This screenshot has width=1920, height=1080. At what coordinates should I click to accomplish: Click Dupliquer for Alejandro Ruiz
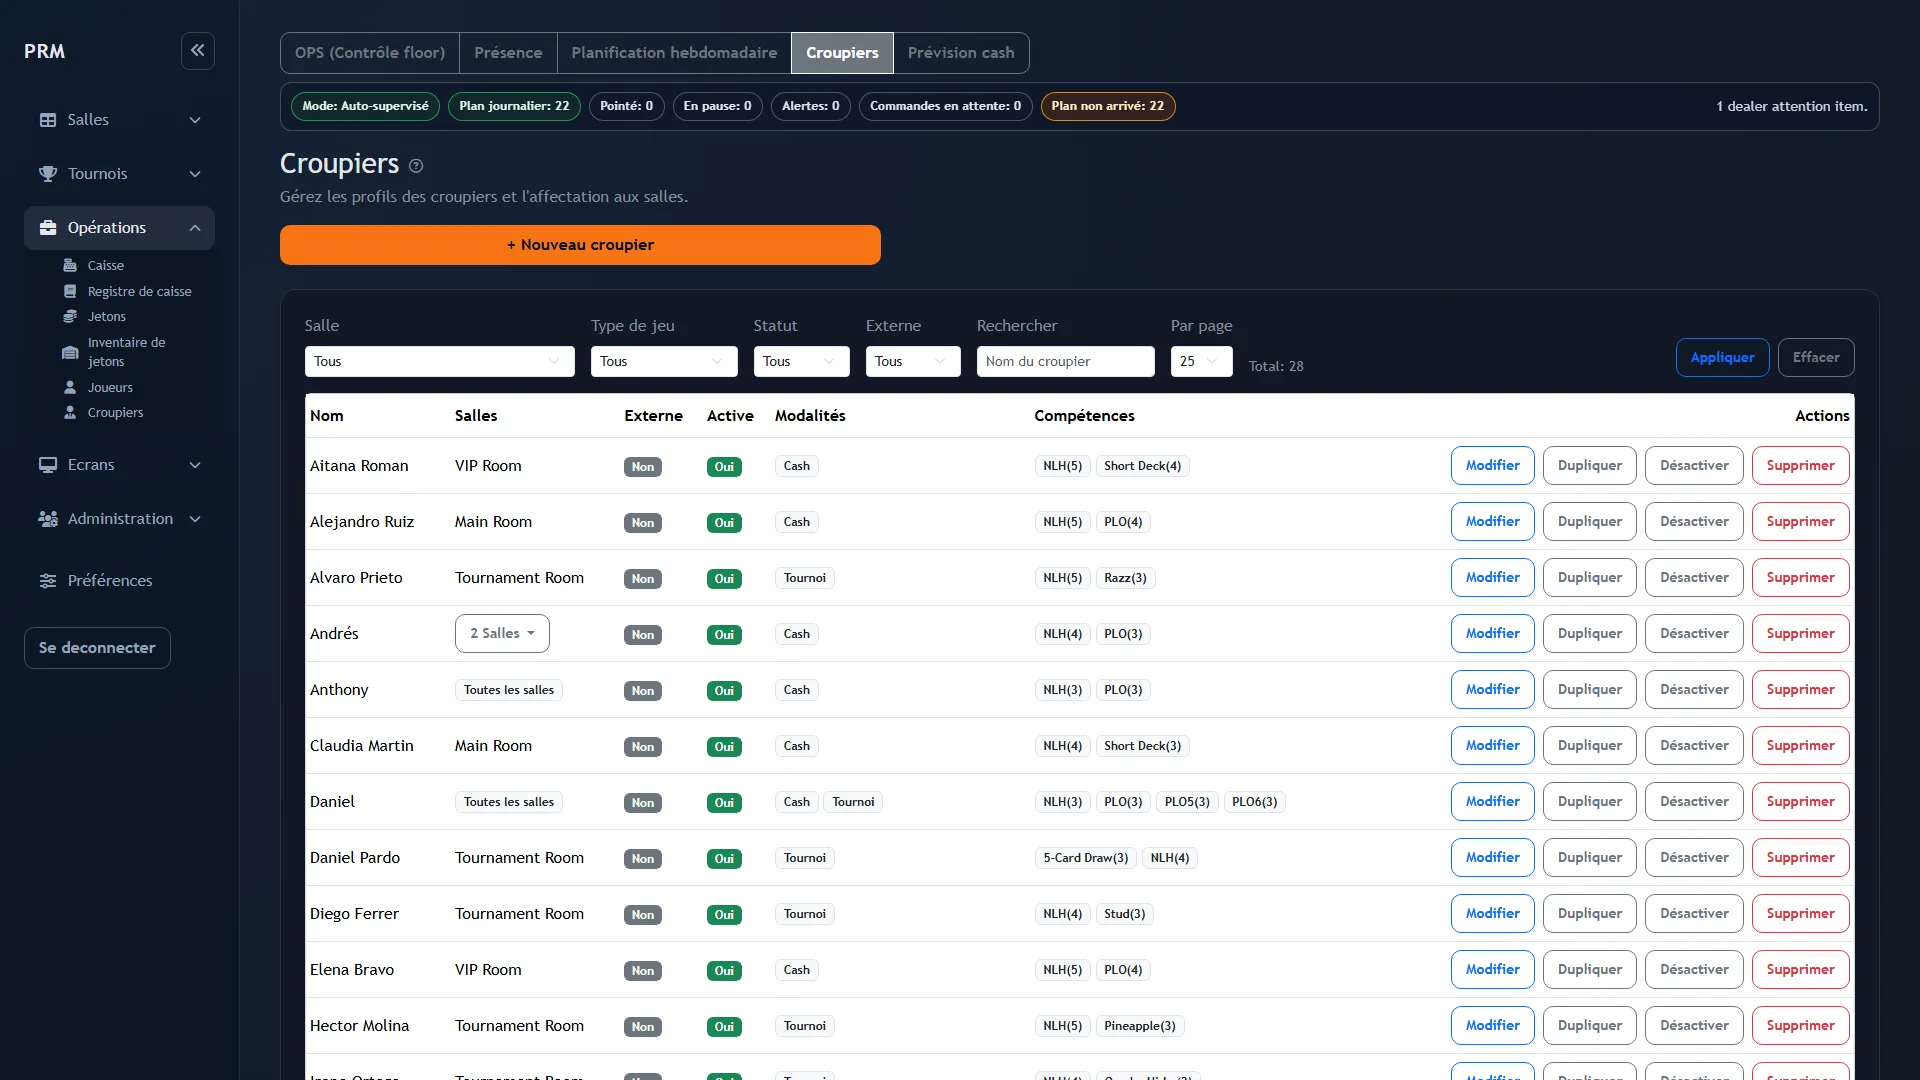click(x=1590, y=521)
